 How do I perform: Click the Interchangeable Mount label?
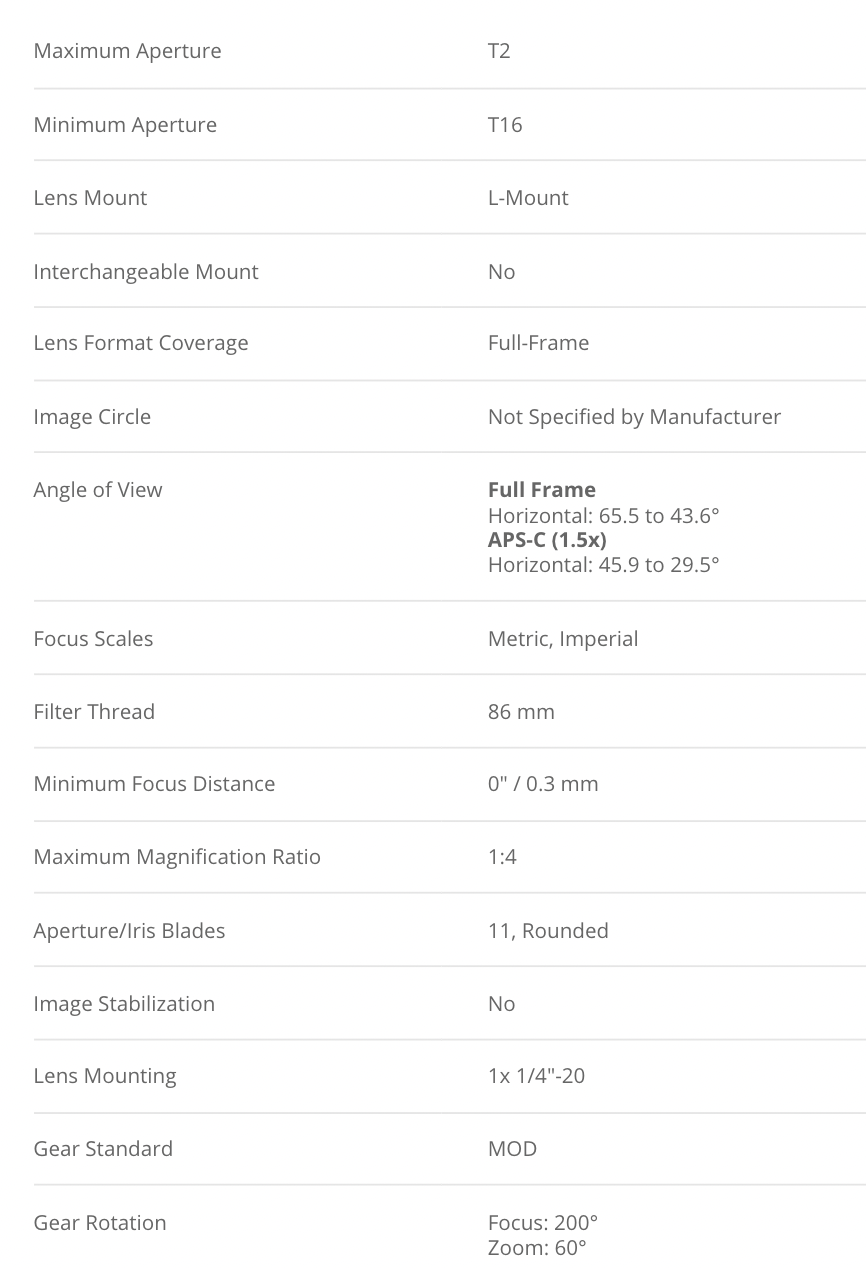point(146,272)
